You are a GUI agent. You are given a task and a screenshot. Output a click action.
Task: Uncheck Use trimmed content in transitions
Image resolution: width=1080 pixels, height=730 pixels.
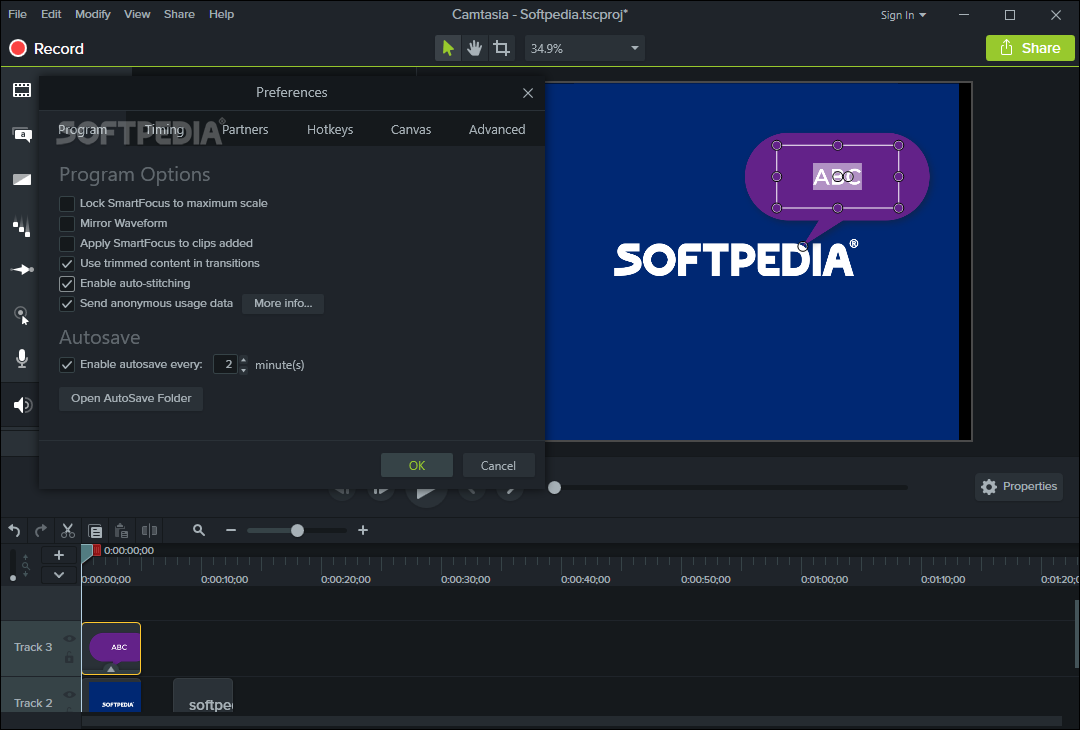pyautogui.click(x=67, y=264)
